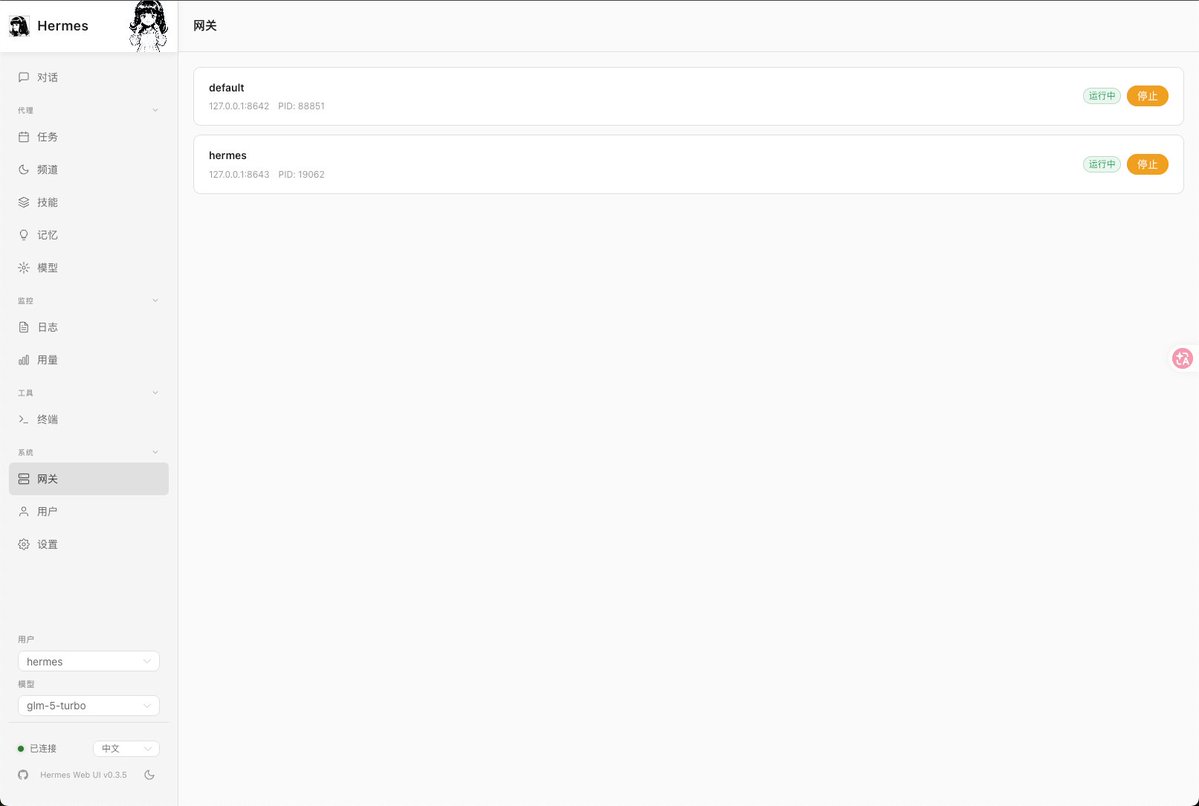Image resolution: width=1199 pixels, height=806 pixels.
Task: Click the sparkle icon beside 模型
Action: coord(24,268)
